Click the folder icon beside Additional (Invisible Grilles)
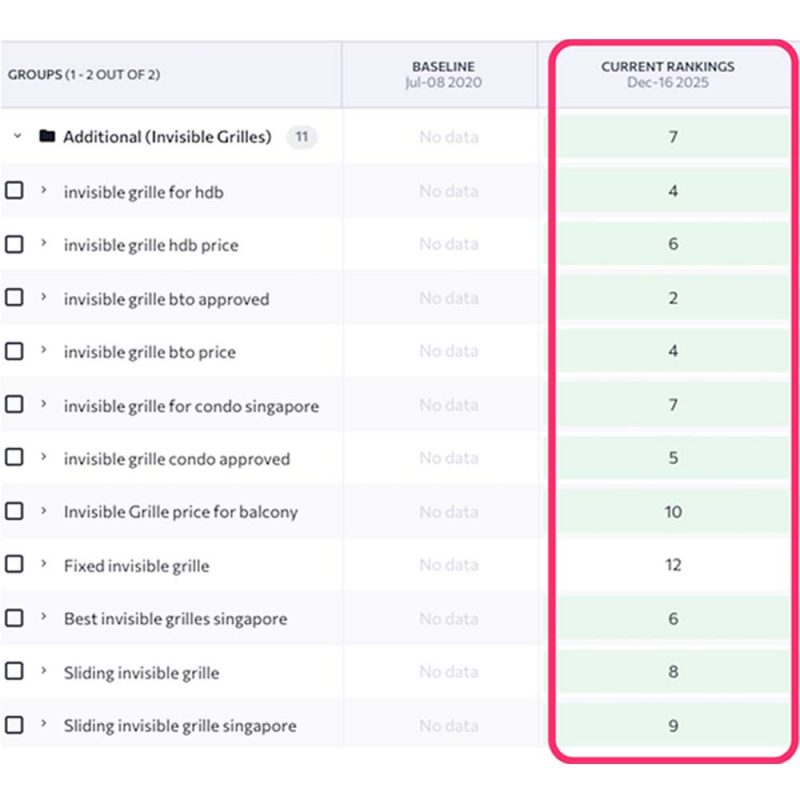 click(x=47, y=137)
